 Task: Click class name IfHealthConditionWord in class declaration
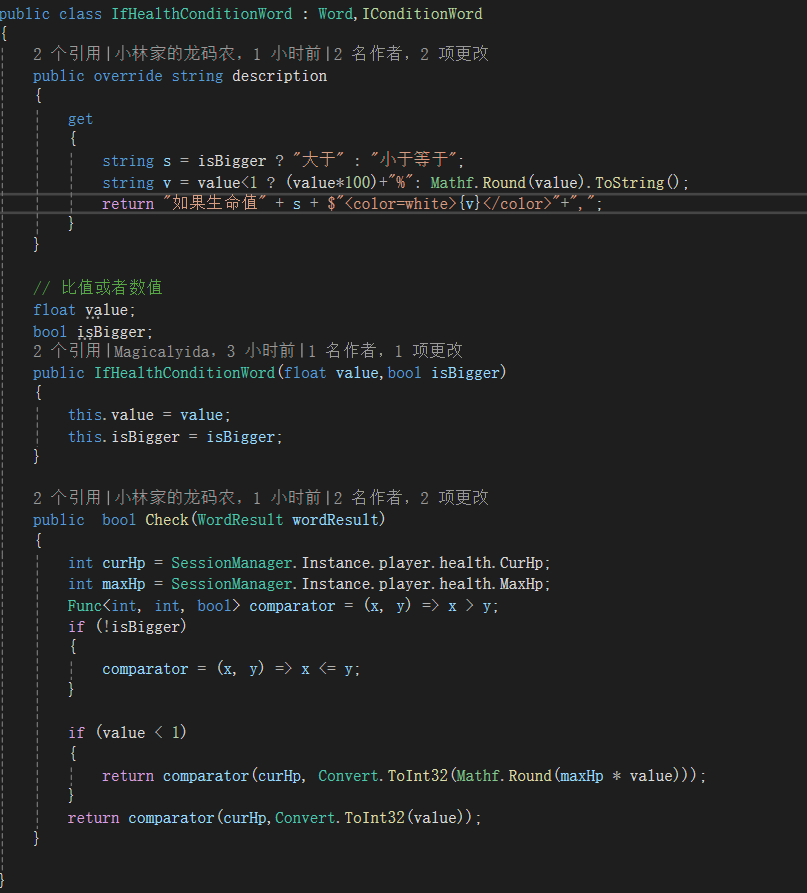(202, 14)
